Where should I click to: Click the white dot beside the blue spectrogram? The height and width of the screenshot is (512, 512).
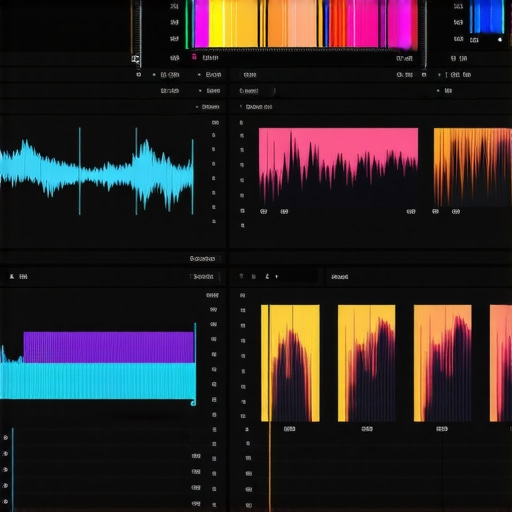coord(500,40)
